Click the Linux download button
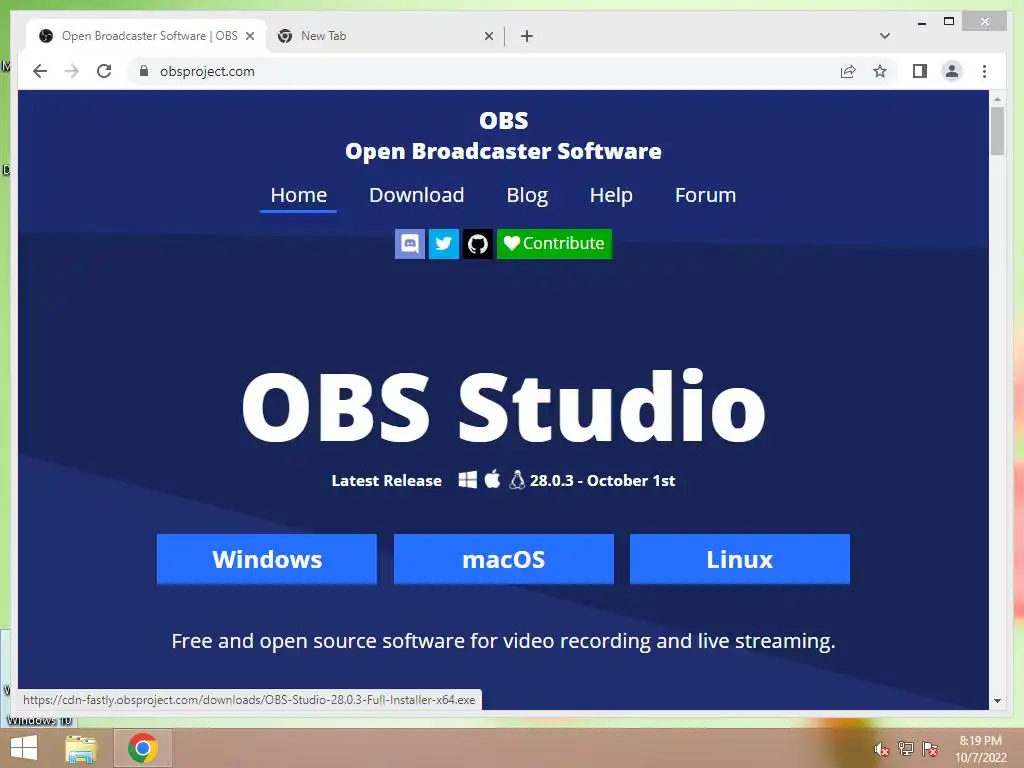 click(x=740, y=559)
